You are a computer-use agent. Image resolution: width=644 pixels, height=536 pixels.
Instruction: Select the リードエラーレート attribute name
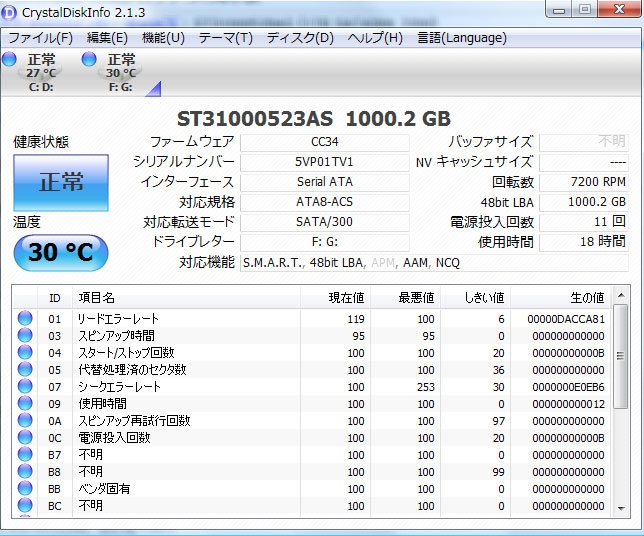(x=118, y=319)
